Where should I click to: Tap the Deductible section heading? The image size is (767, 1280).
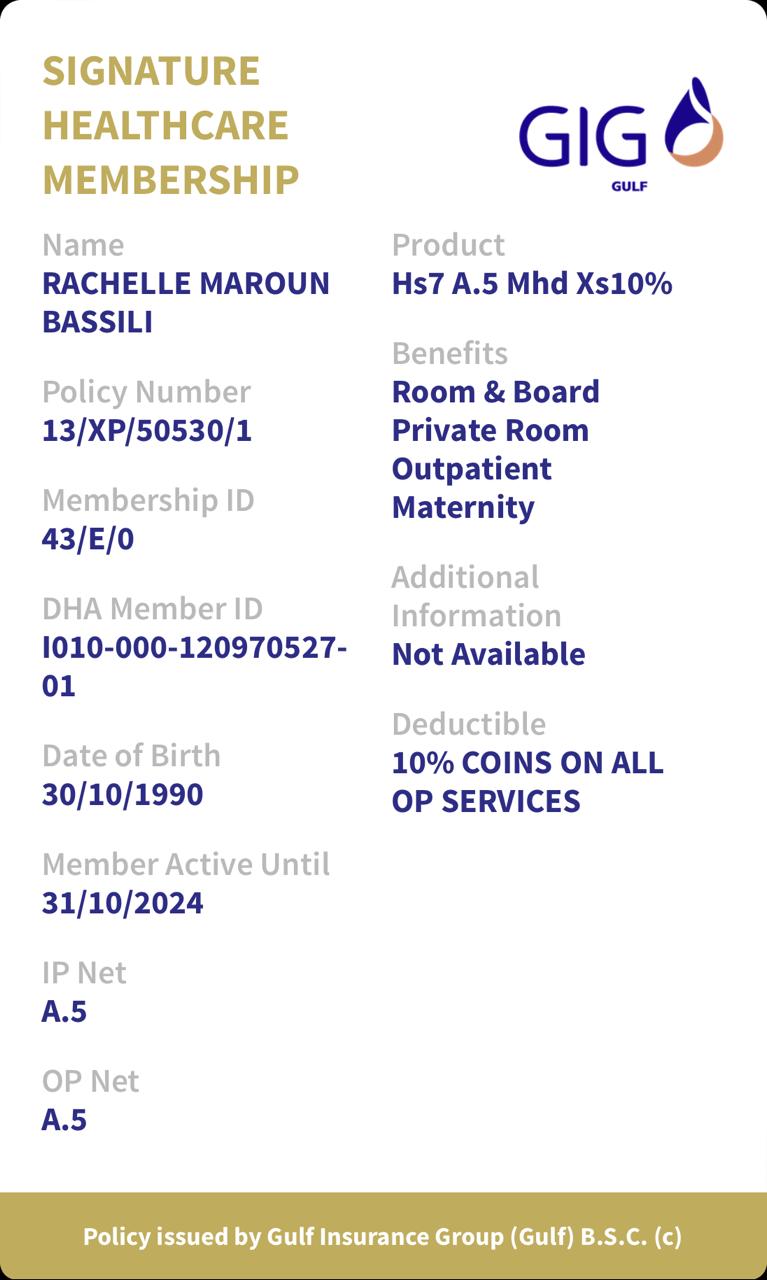(468, 724)
